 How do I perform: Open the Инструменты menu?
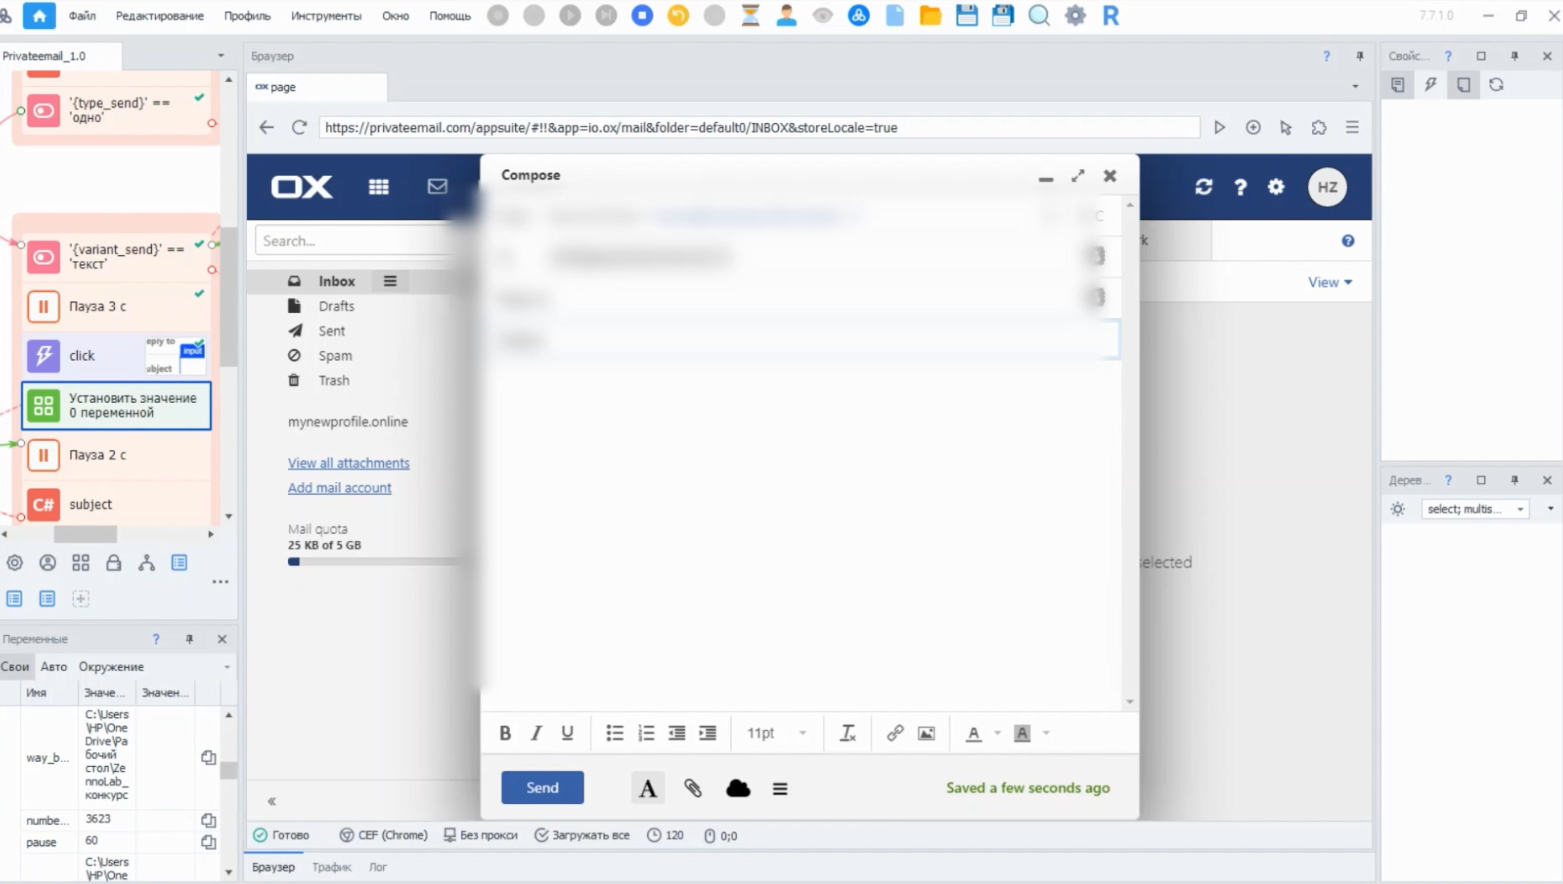(326, 16)
